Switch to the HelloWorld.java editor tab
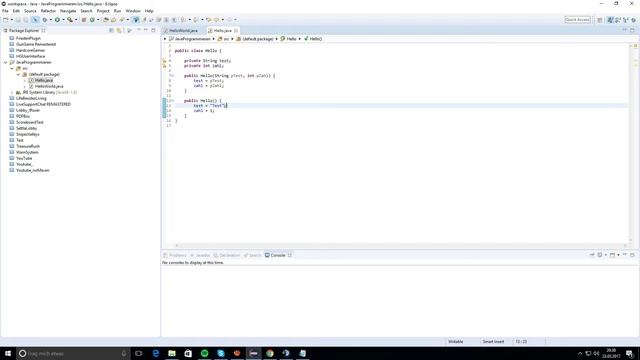The image size is (640, 360). point(183,31)
